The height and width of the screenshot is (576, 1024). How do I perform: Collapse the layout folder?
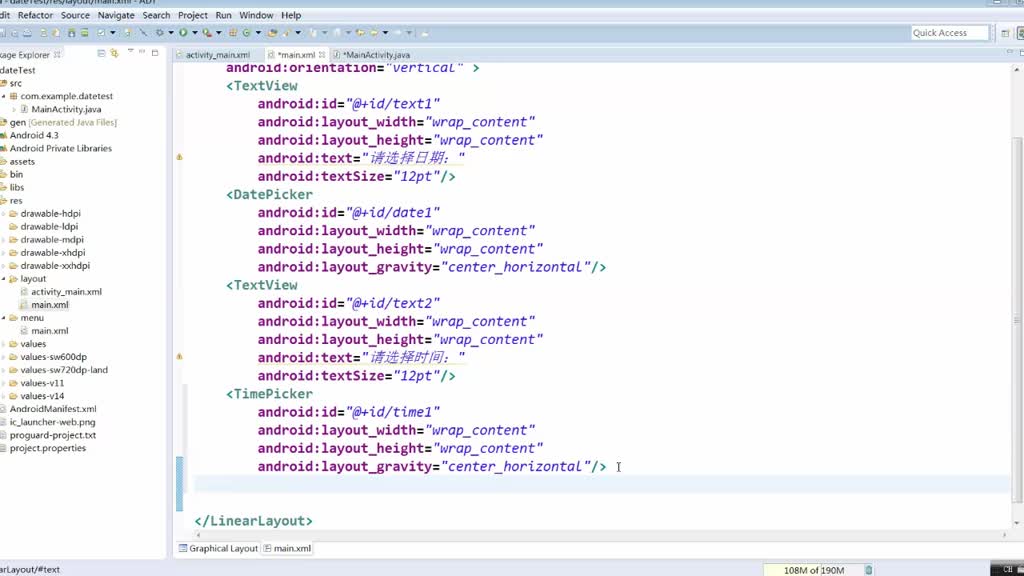(3, 279)
